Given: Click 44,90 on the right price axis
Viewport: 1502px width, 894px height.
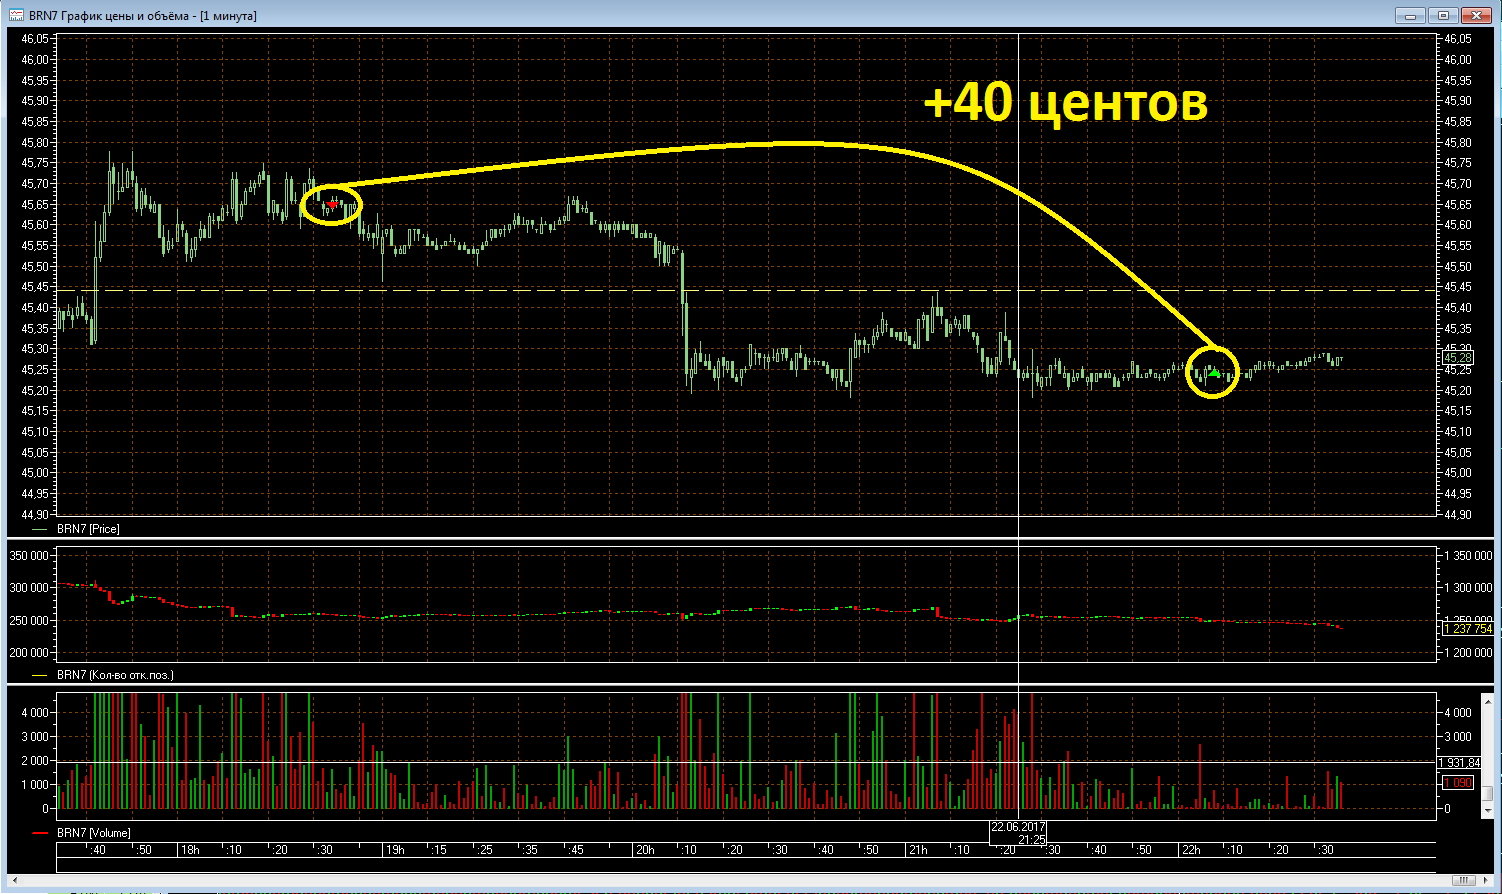Looking at the screenshot, I should [1458, 515].
